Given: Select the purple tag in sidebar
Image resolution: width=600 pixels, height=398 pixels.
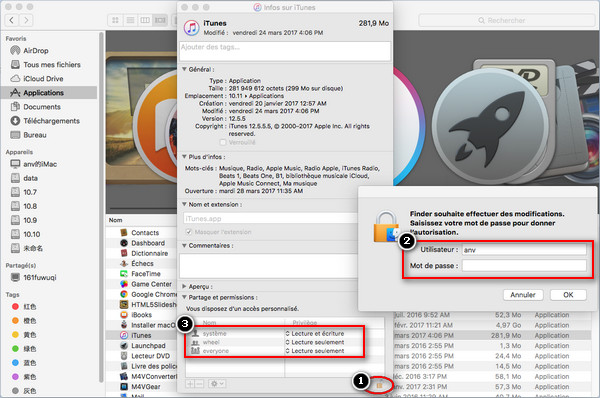Looking at the screenshot, I should [24, 377].
